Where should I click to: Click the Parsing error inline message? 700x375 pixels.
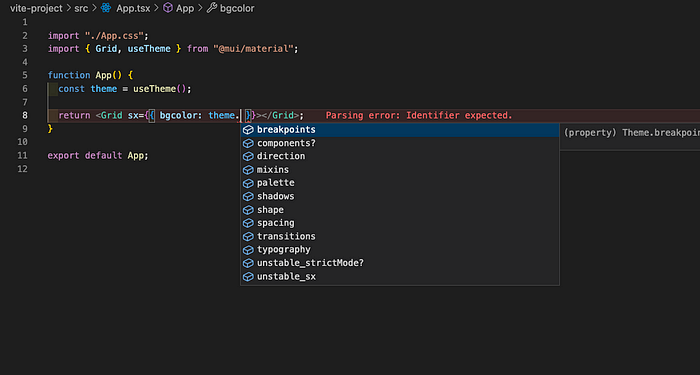click(x=419, y=116)
